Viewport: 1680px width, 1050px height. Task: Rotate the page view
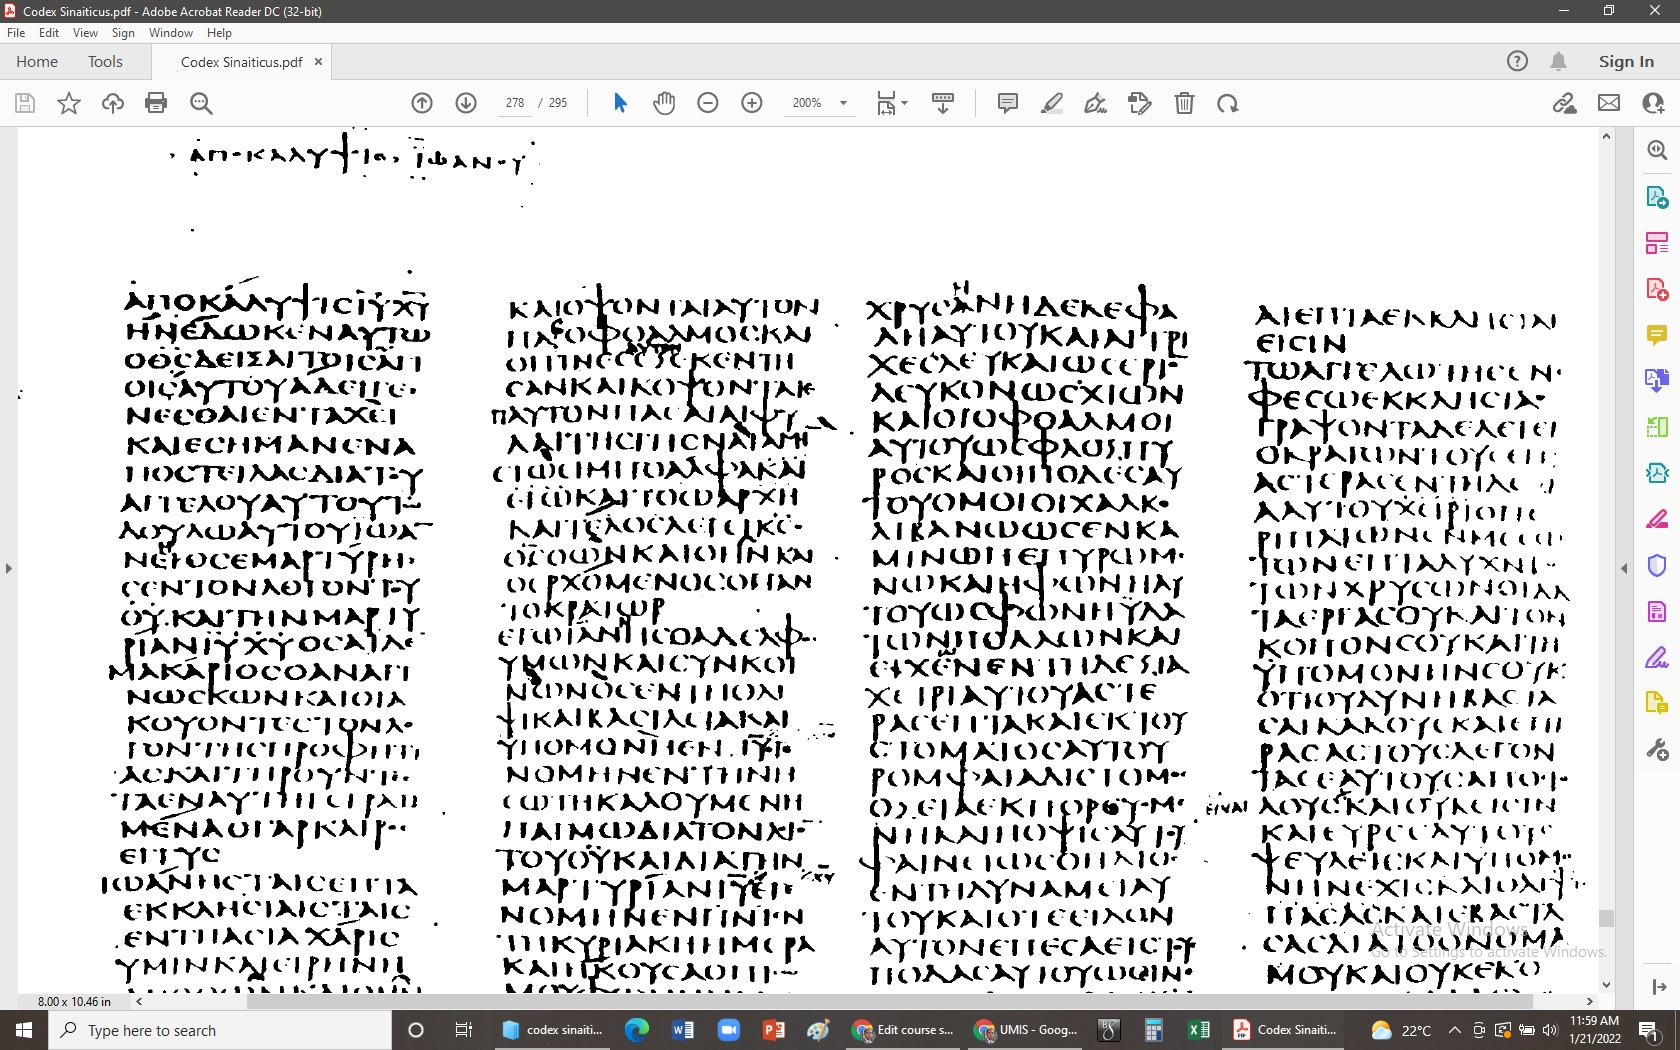coord(1228,103)
